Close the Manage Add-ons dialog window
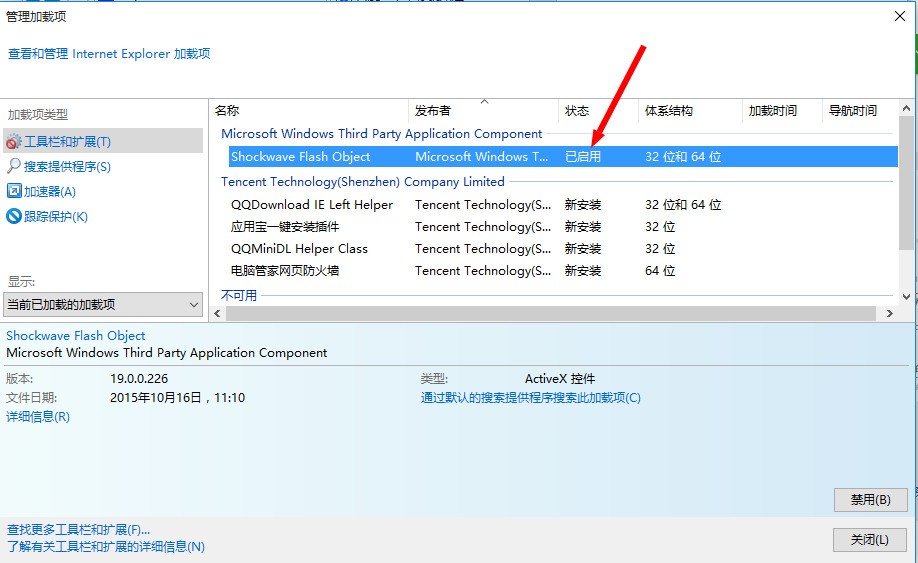 point(897,17)
